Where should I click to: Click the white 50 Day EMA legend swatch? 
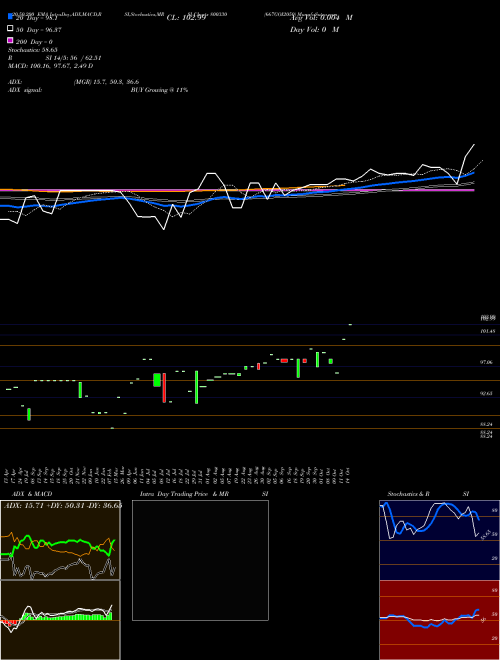click(10, 29)
